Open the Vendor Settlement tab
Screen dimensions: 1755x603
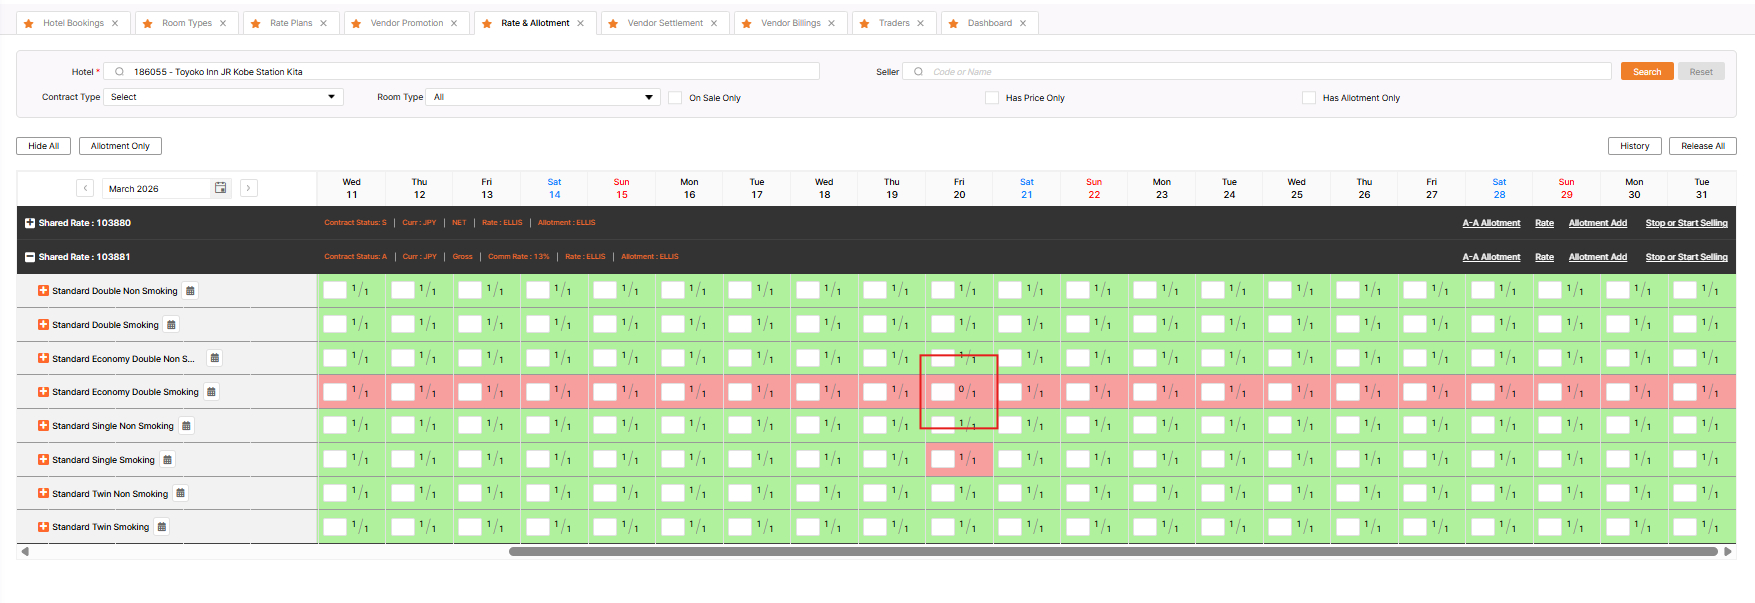pyautogui.click(x=665, y=23)
